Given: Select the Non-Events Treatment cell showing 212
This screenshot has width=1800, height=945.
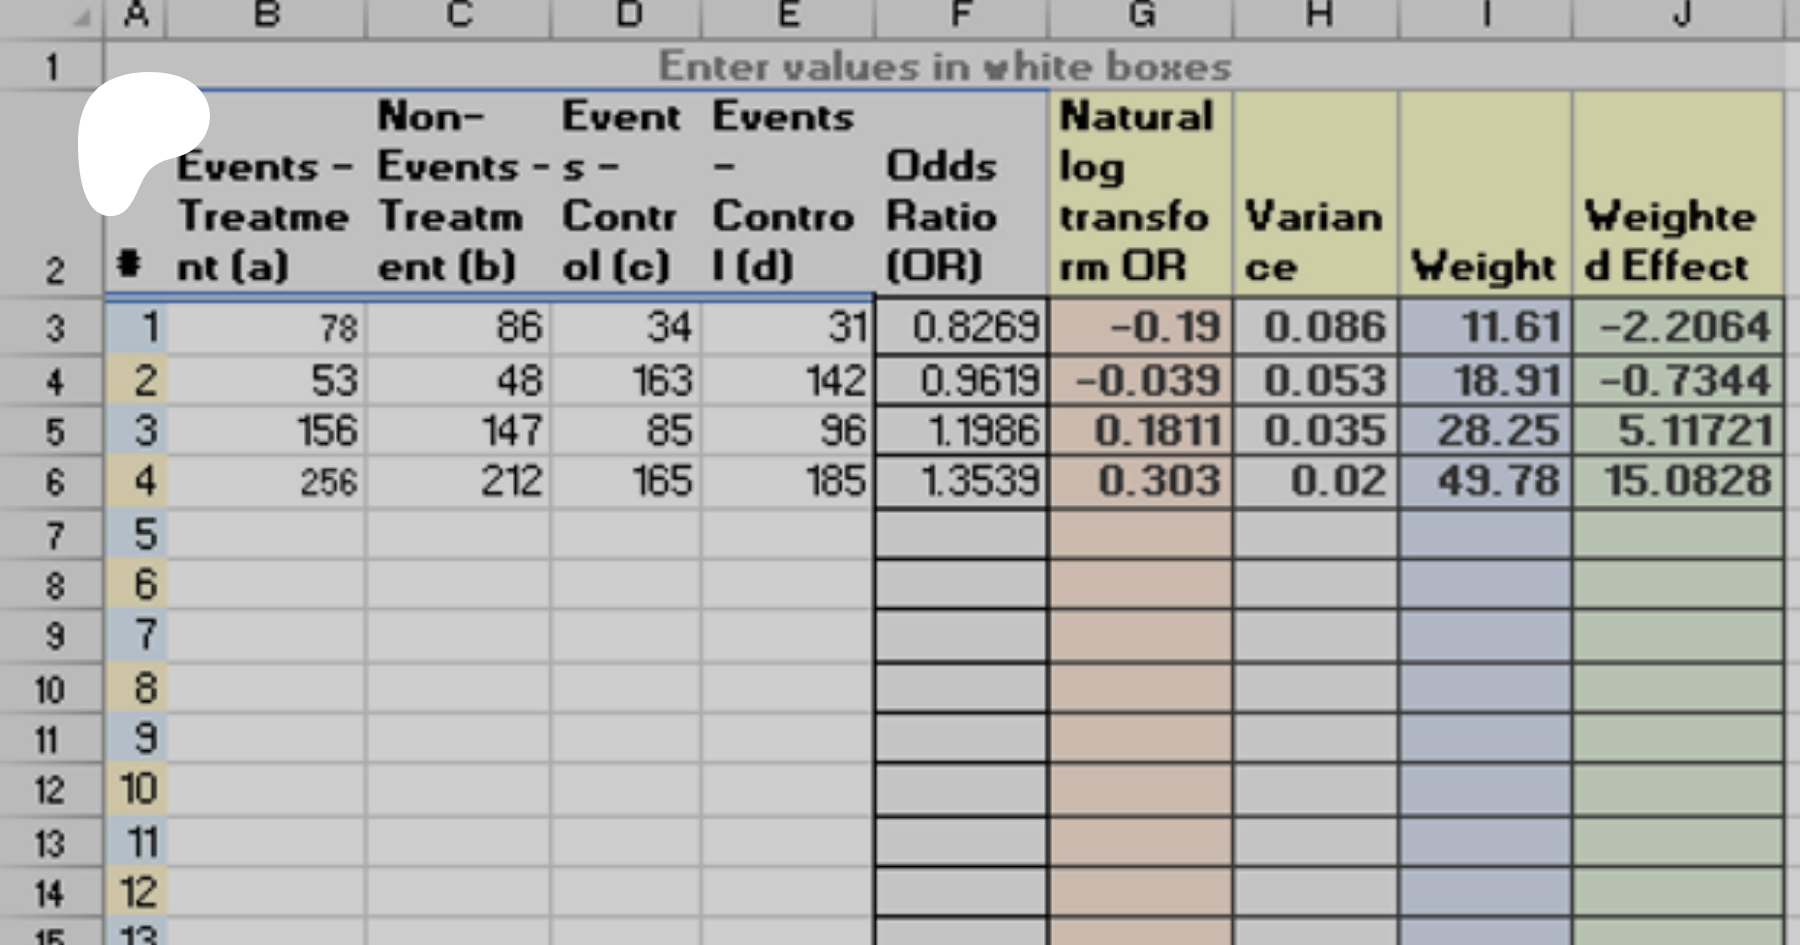Looking at the screenshot, I should point(458,481).
